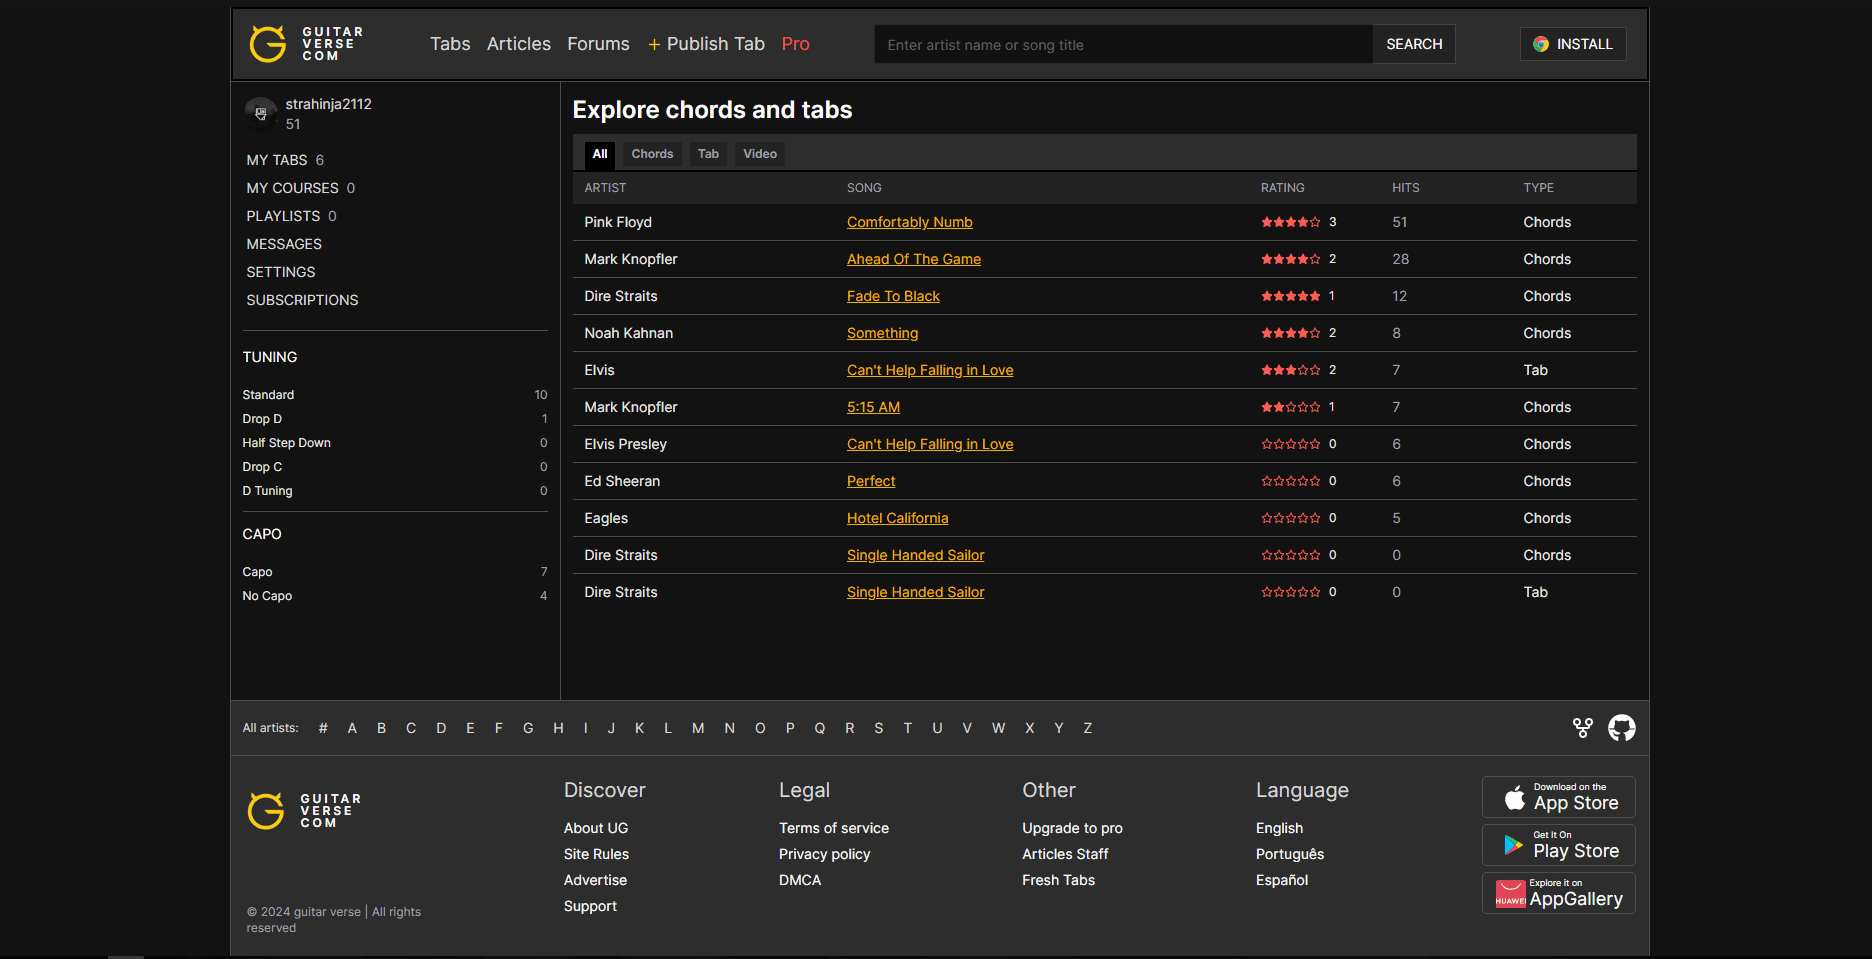Click Publish Tab in header
The width and height of the screenshot is (1874, 959).
(706, 44)
